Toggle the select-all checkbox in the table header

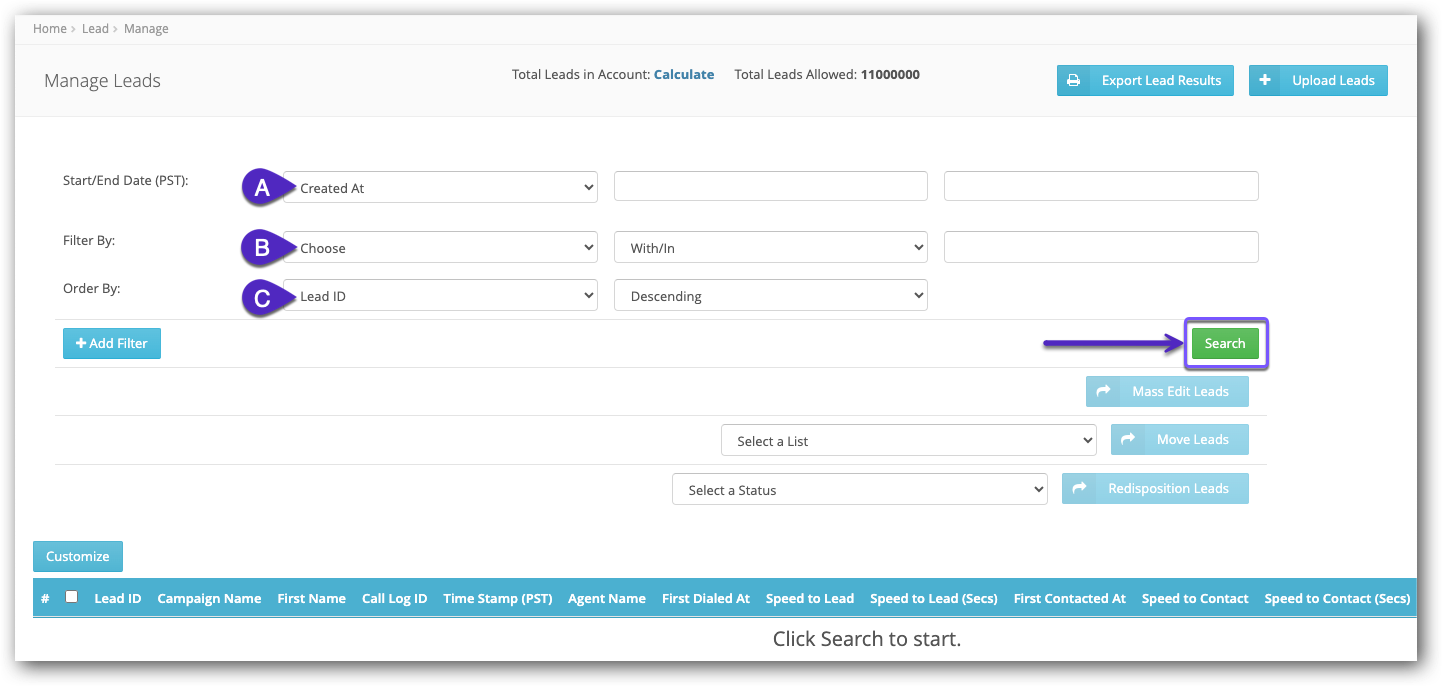click(71, 594)
